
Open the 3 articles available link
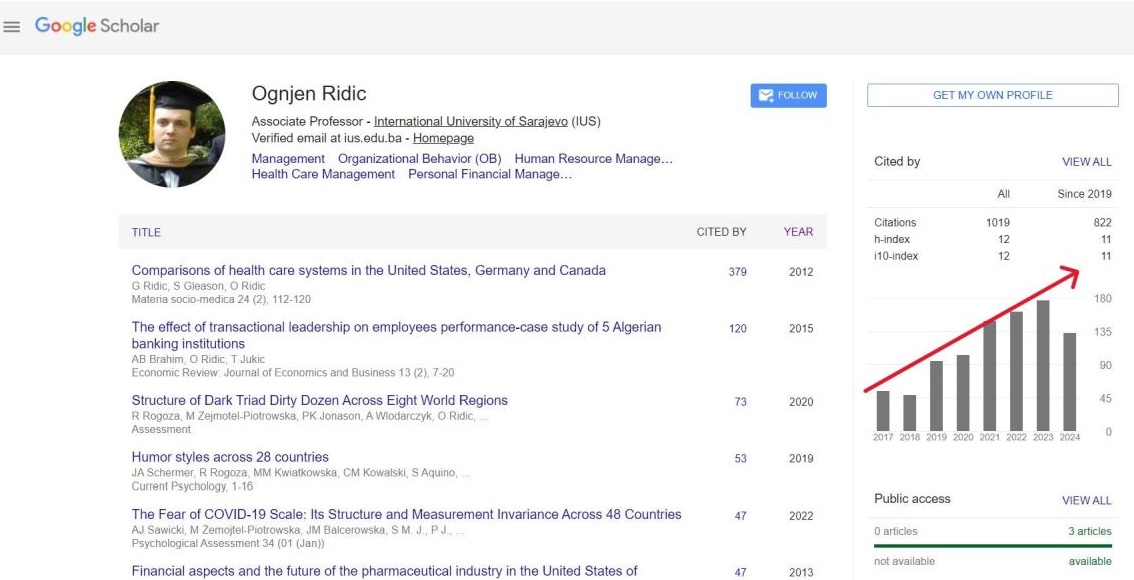(x=1089, y=531)
